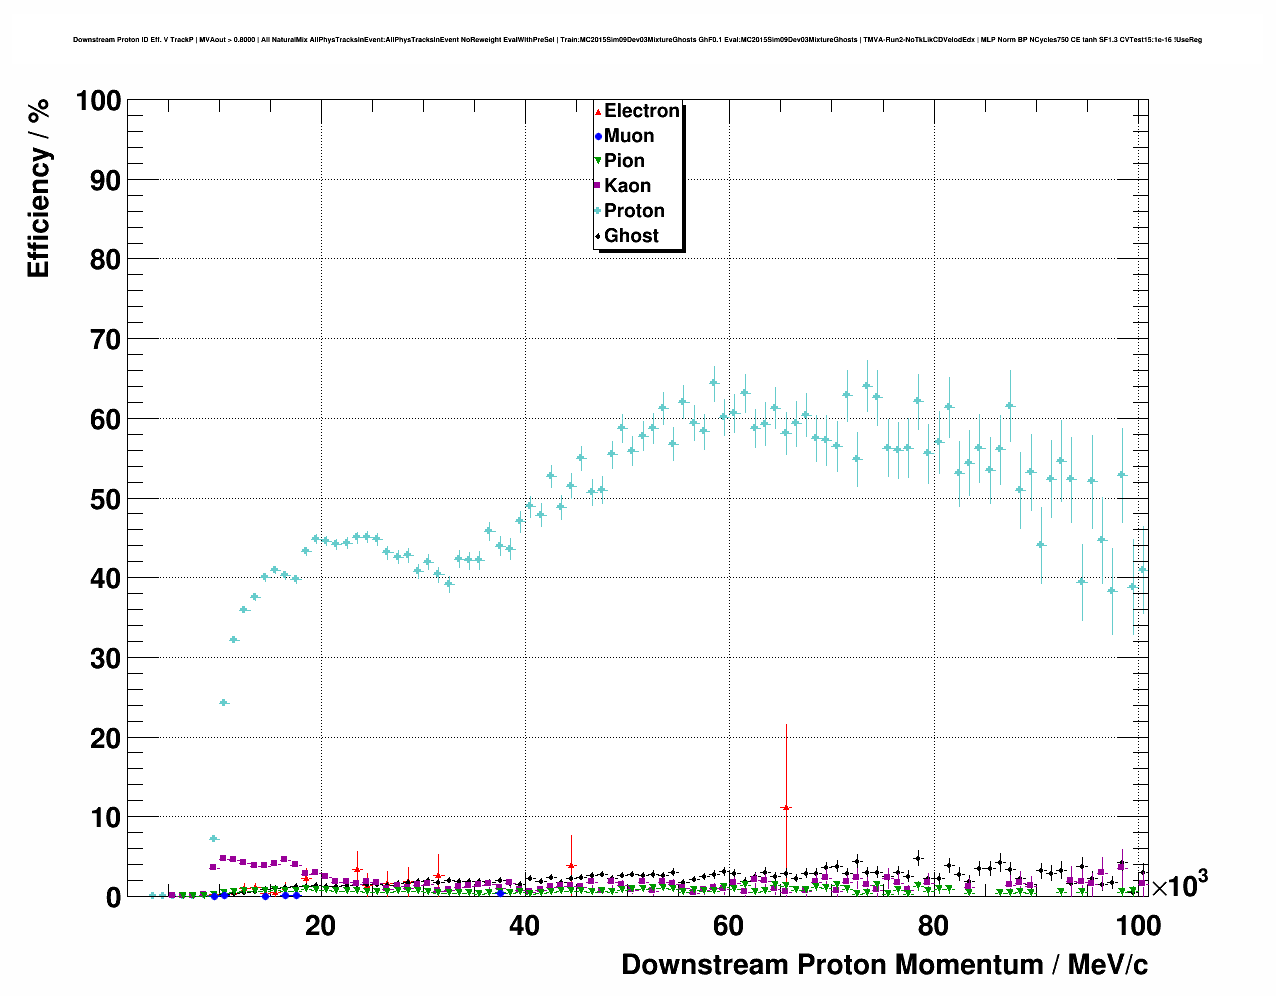Click the purple Kaon legend square
1276x996 pixels.
tap(598, 186)
